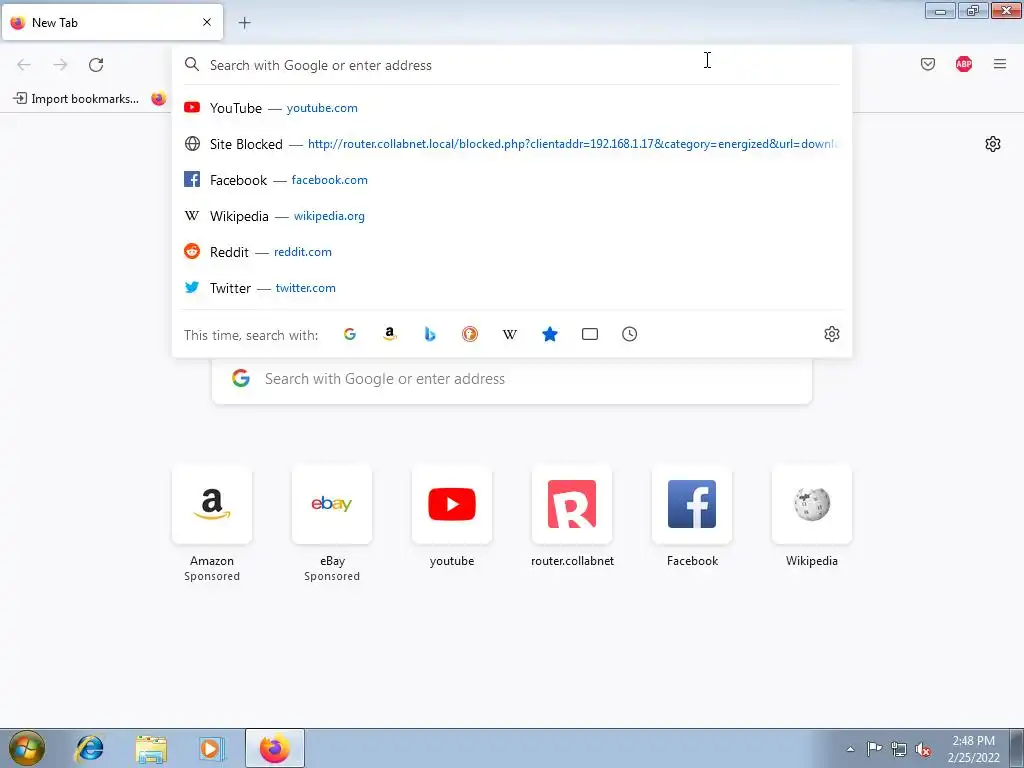Viewport: 1024px width, 768px height.
Task: Personalize new tab gear icon
Action: point(993,144)
